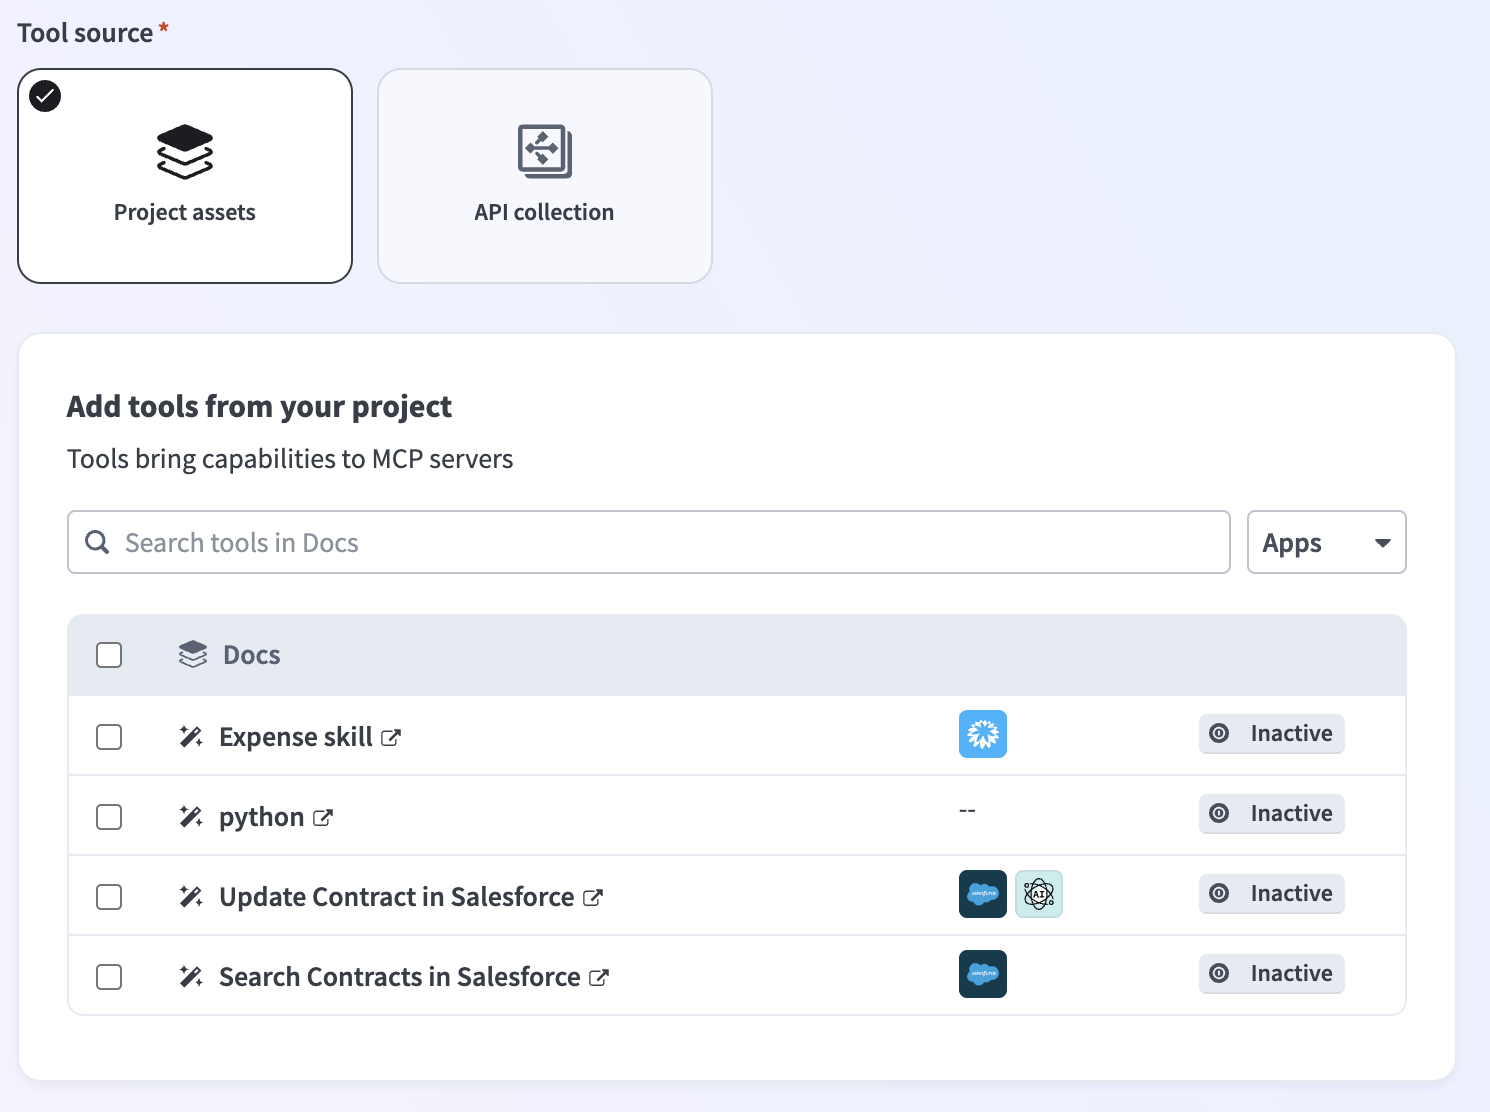1490x1112 pixels.
Task: Select the Search Contracts in Salesforce checkbox
Action: 109,977
